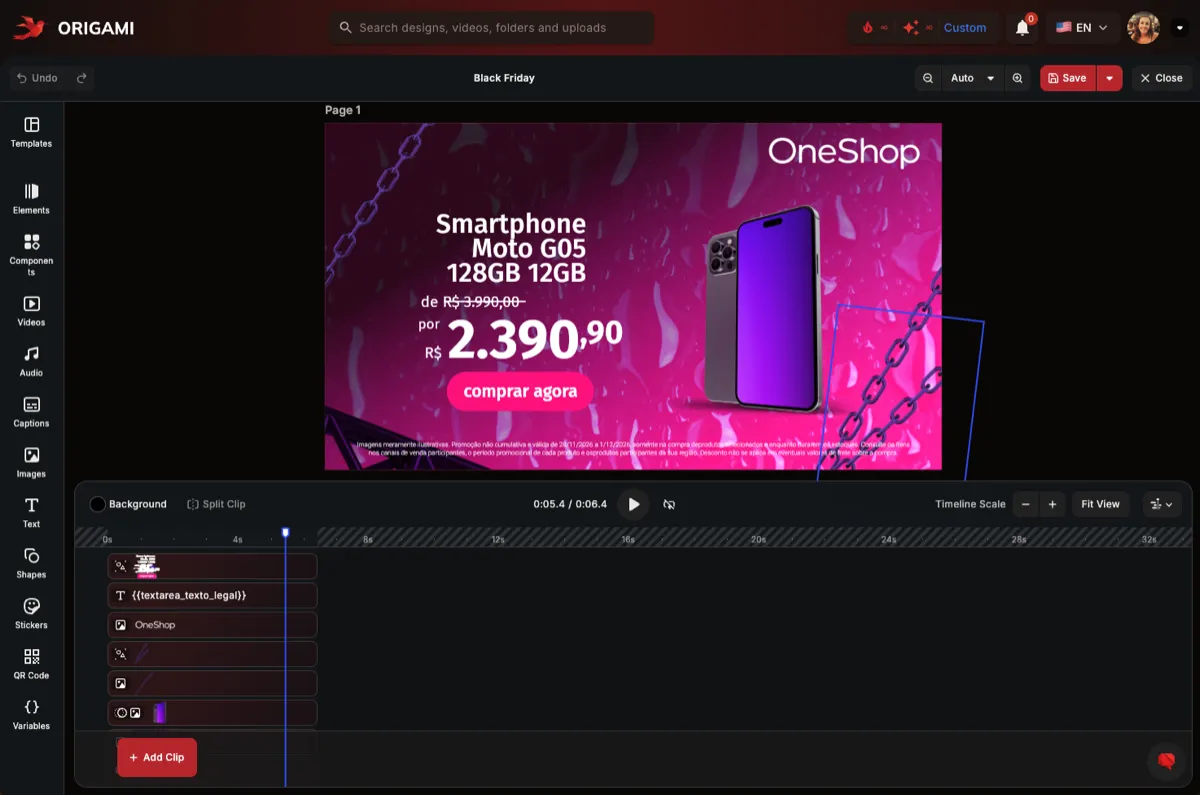Click the Split Clip button
This screenshot has height=795, width=1200.
216,505
